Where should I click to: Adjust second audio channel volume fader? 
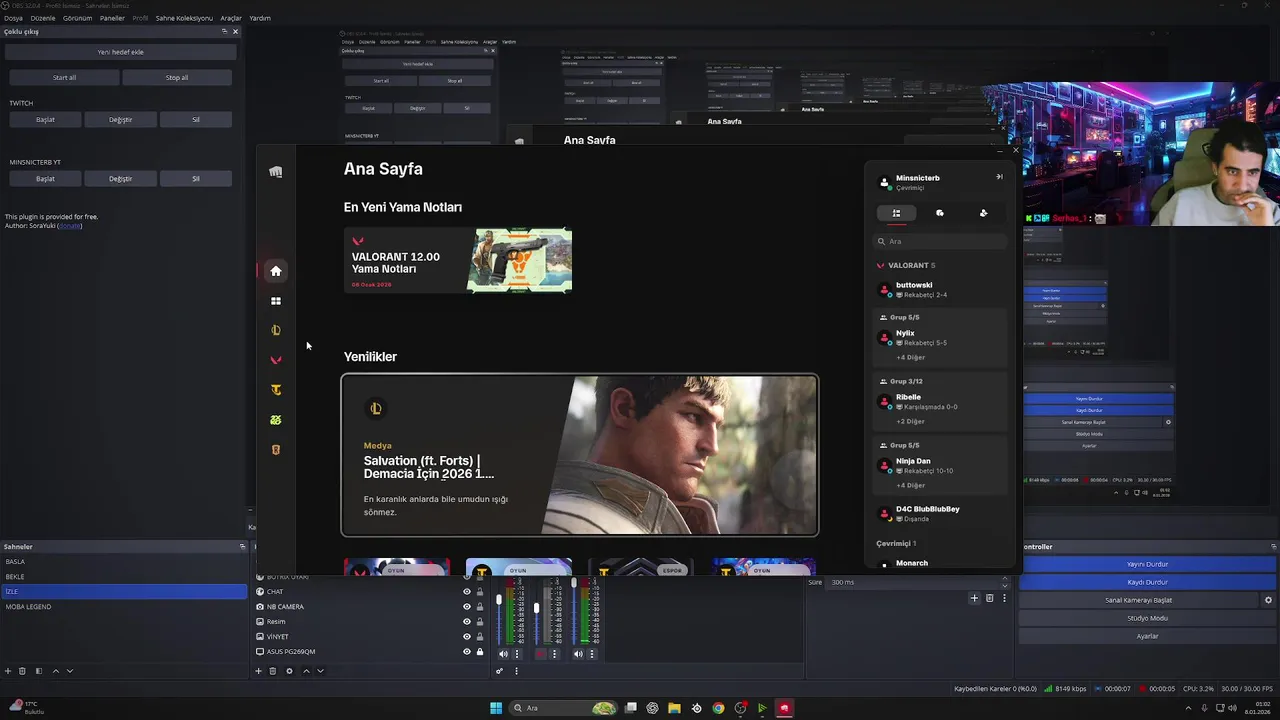coord(536,607)
